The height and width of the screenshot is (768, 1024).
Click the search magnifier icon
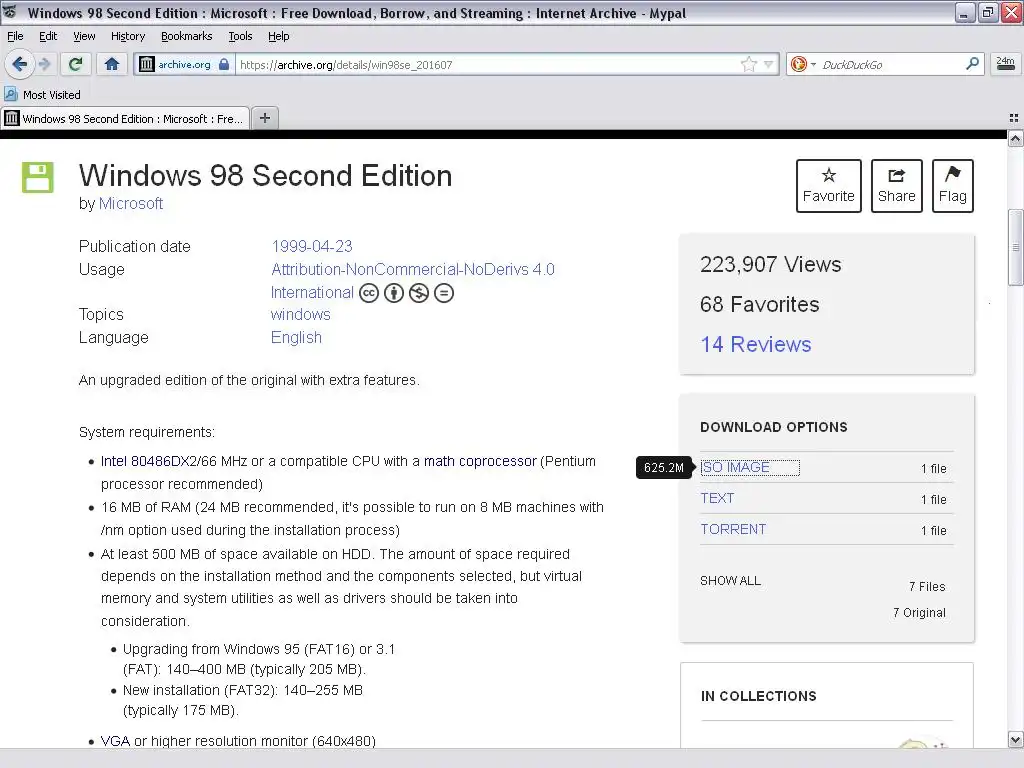(972, 63)
